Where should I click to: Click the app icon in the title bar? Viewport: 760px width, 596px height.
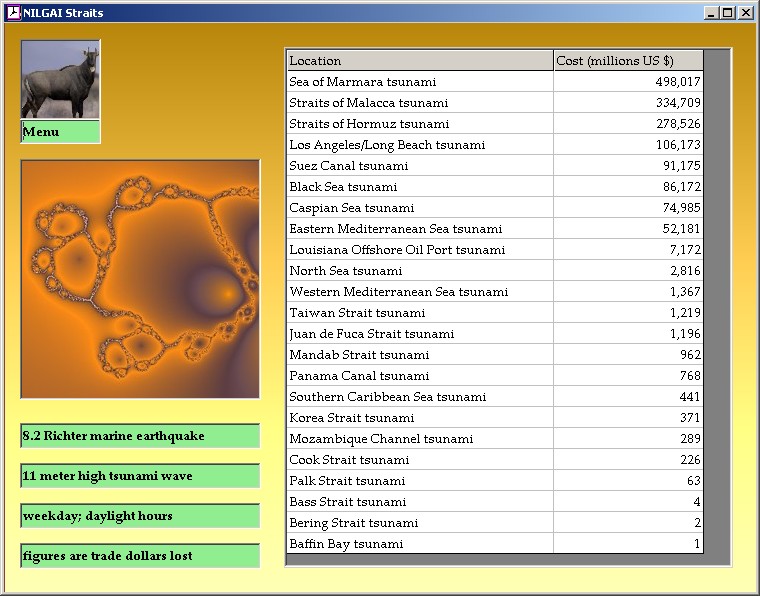pyautogui.click(x=13, y=13)
